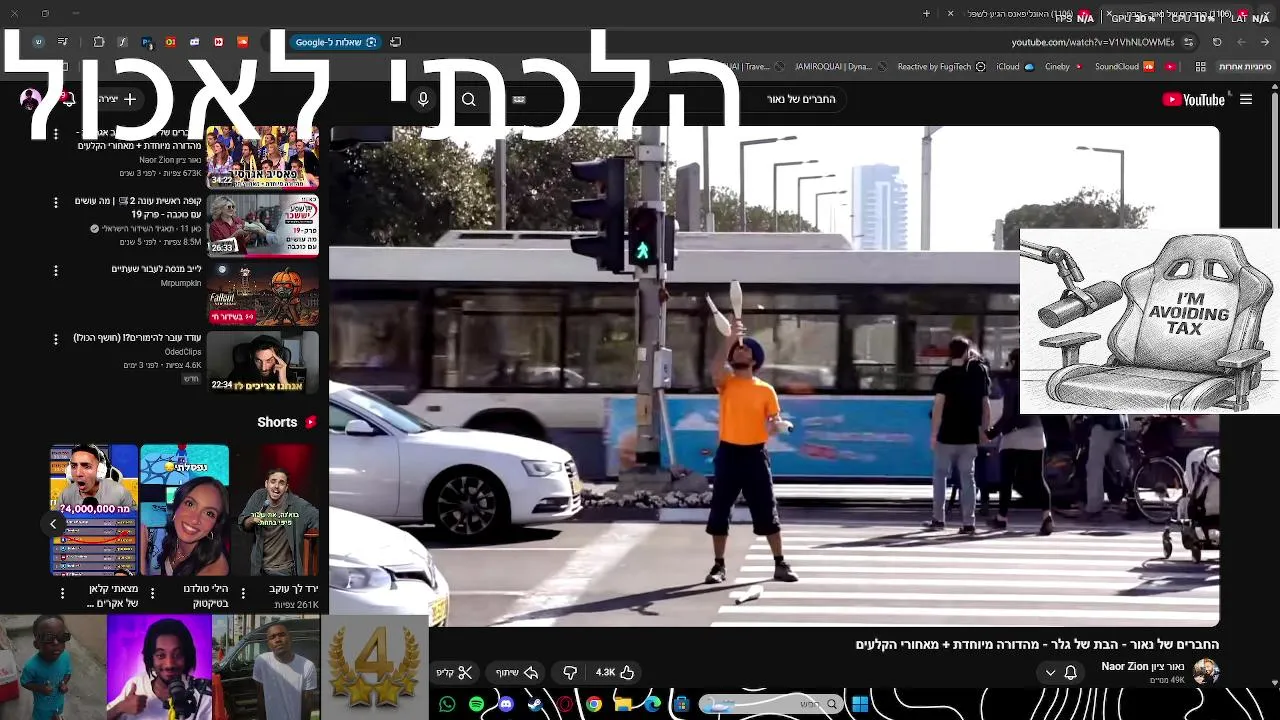Dislike the video with thumbs down
Viewport: 1280px width, 720px height.
(570, 672)
